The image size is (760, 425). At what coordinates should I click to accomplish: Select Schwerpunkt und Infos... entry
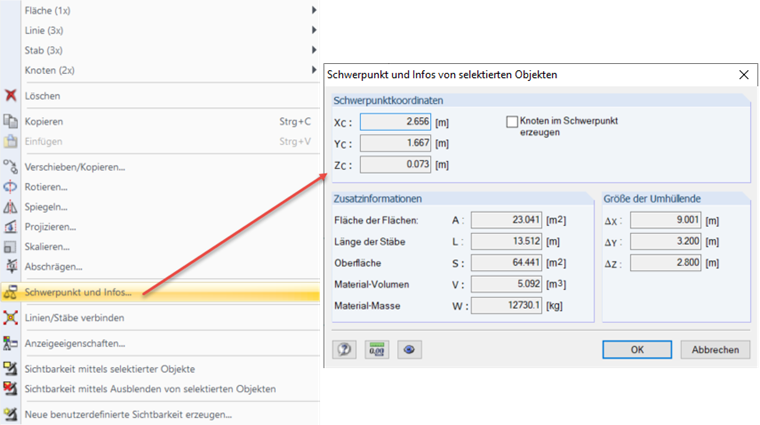(160, 292)
